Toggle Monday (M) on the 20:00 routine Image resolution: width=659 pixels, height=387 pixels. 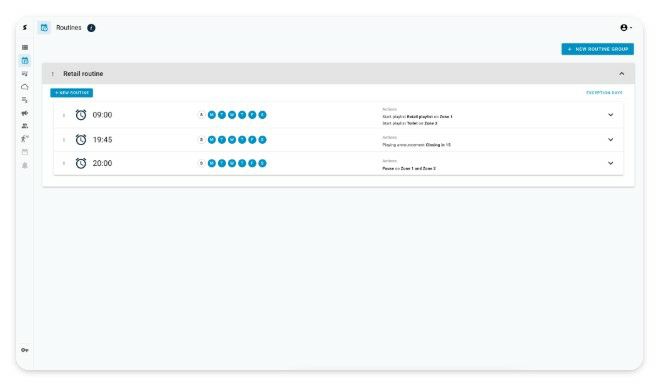(212, 163)
